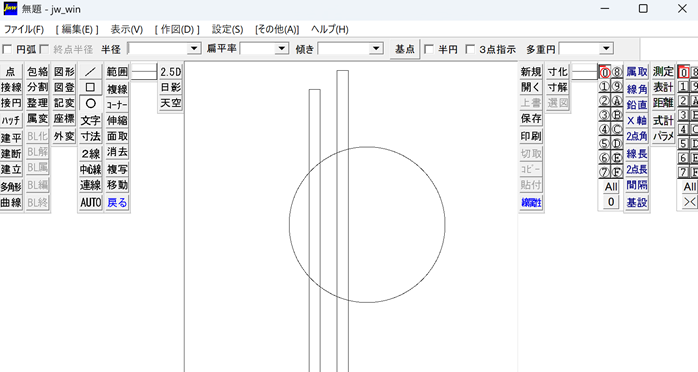
Task: Click the 文字 (text) tool button
Action: click(90, 121)
